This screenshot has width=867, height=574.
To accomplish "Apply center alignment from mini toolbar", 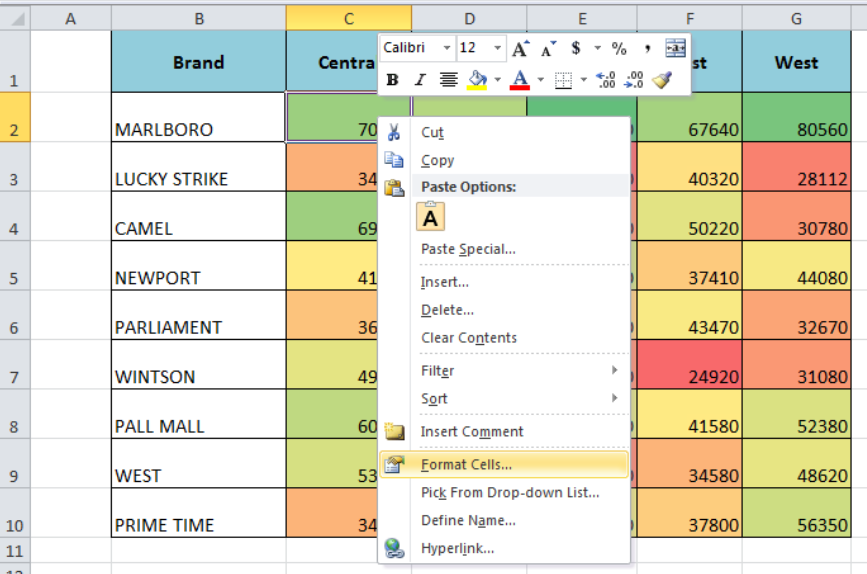I will pos(448,80).
